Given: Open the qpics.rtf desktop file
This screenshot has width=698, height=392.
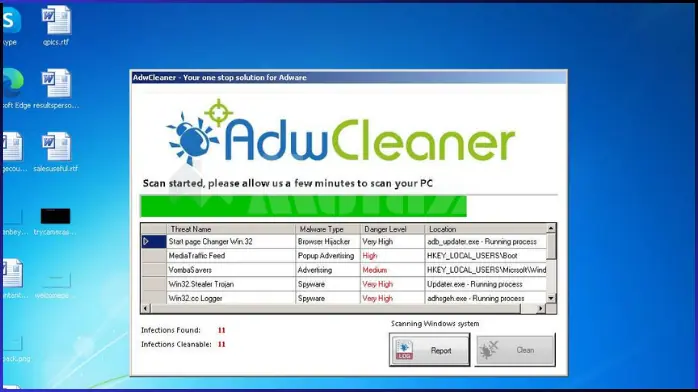Looking at the screenshot, I should coord(56,25).
